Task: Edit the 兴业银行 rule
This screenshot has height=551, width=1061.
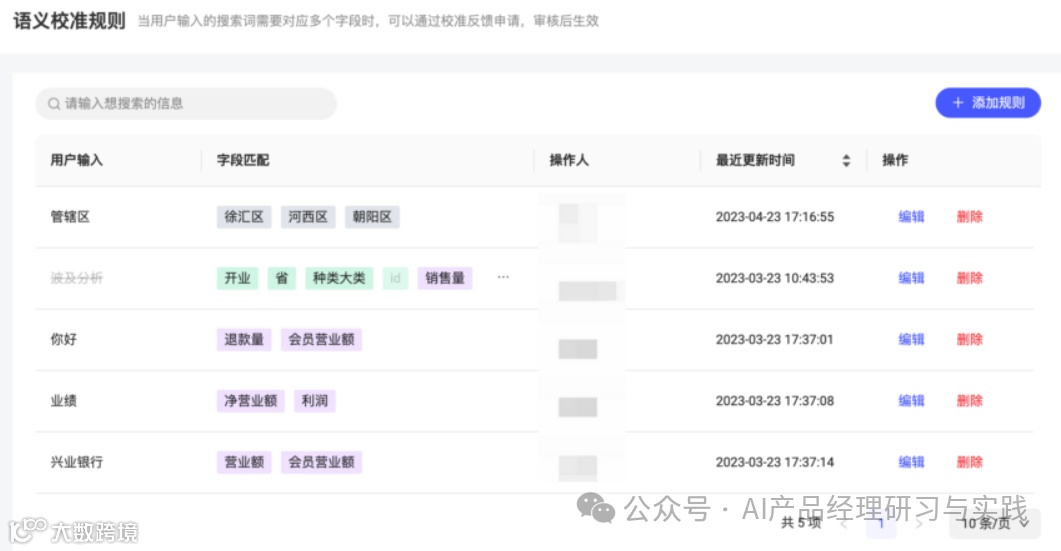Action: click(911, 462)
